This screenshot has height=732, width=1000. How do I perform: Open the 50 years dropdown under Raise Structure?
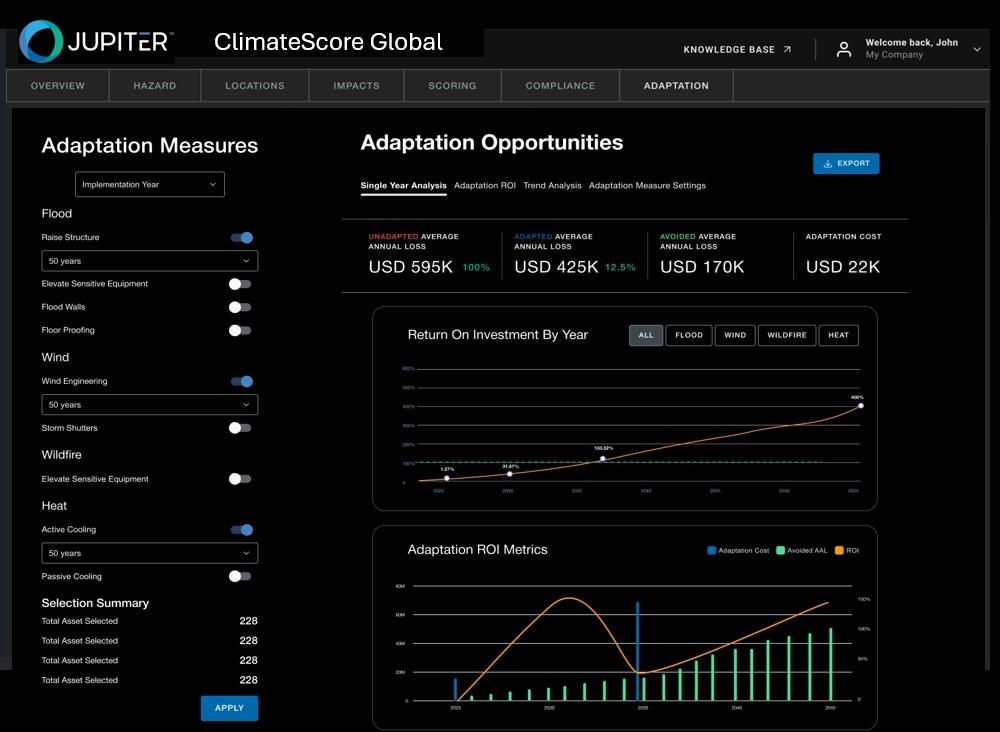coord(149,262)
